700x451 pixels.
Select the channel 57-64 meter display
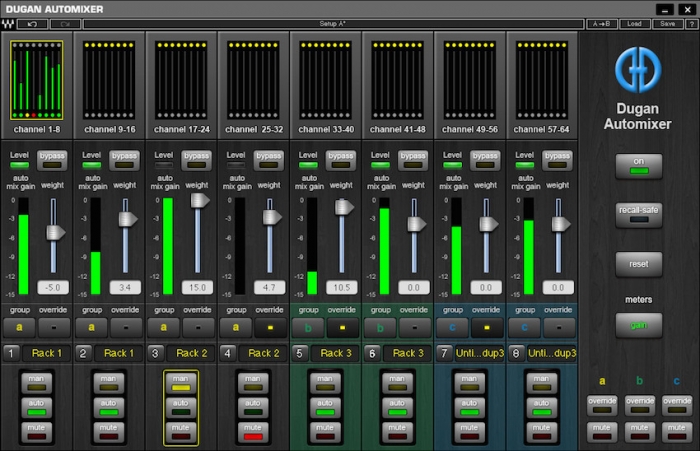542,80
